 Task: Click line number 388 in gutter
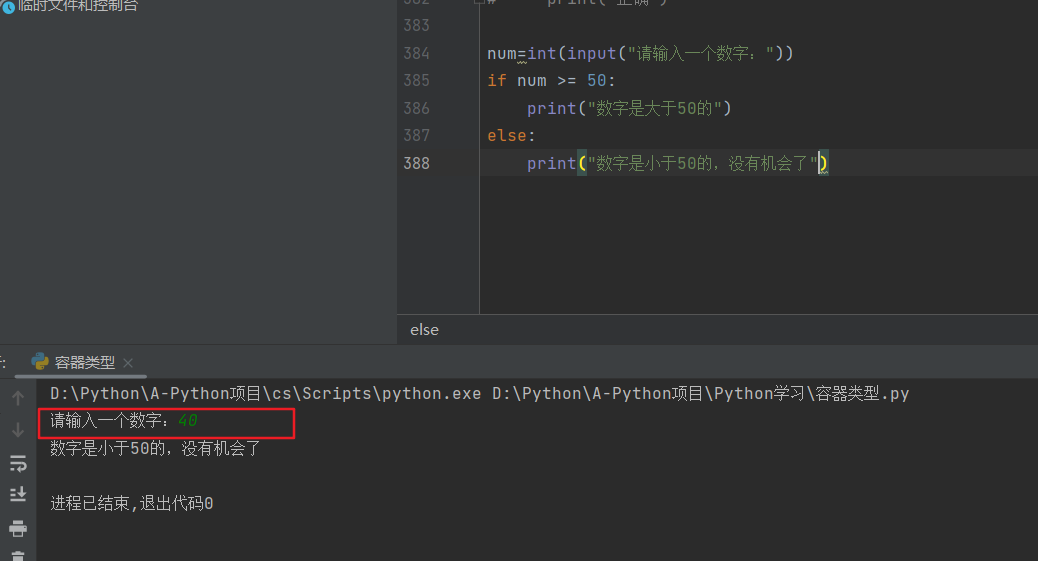click(416, 163)
